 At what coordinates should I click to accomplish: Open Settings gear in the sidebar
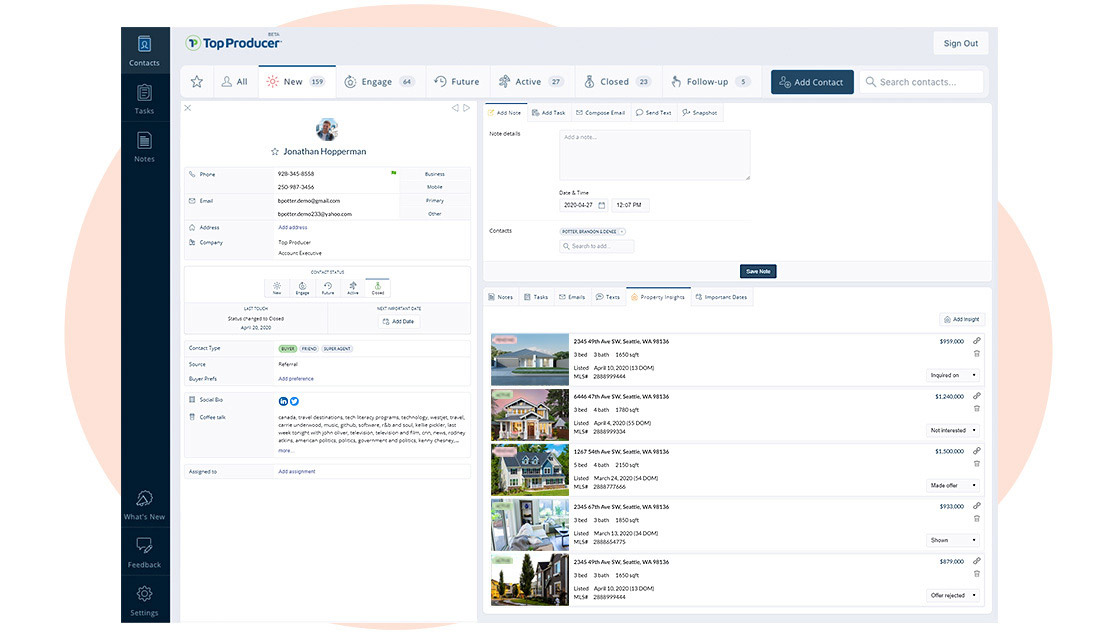point(144,600)
